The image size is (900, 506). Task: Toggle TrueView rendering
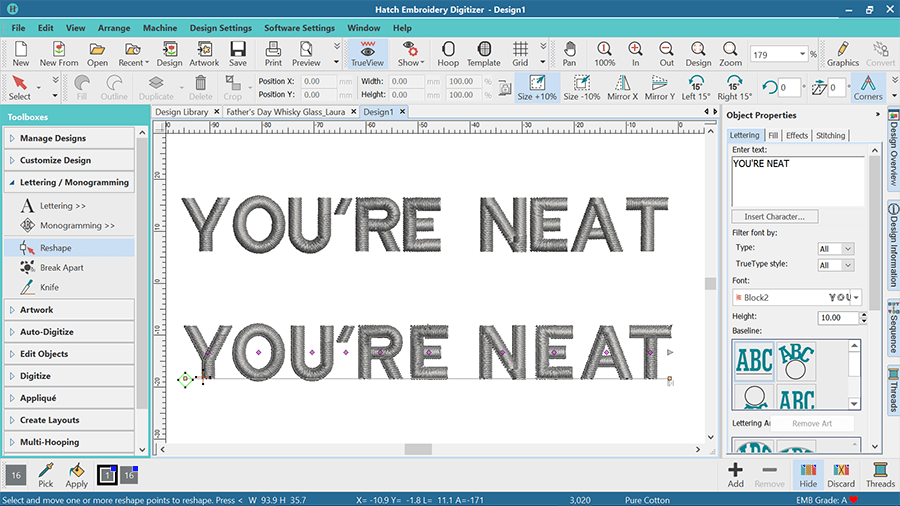click(368, 52)
